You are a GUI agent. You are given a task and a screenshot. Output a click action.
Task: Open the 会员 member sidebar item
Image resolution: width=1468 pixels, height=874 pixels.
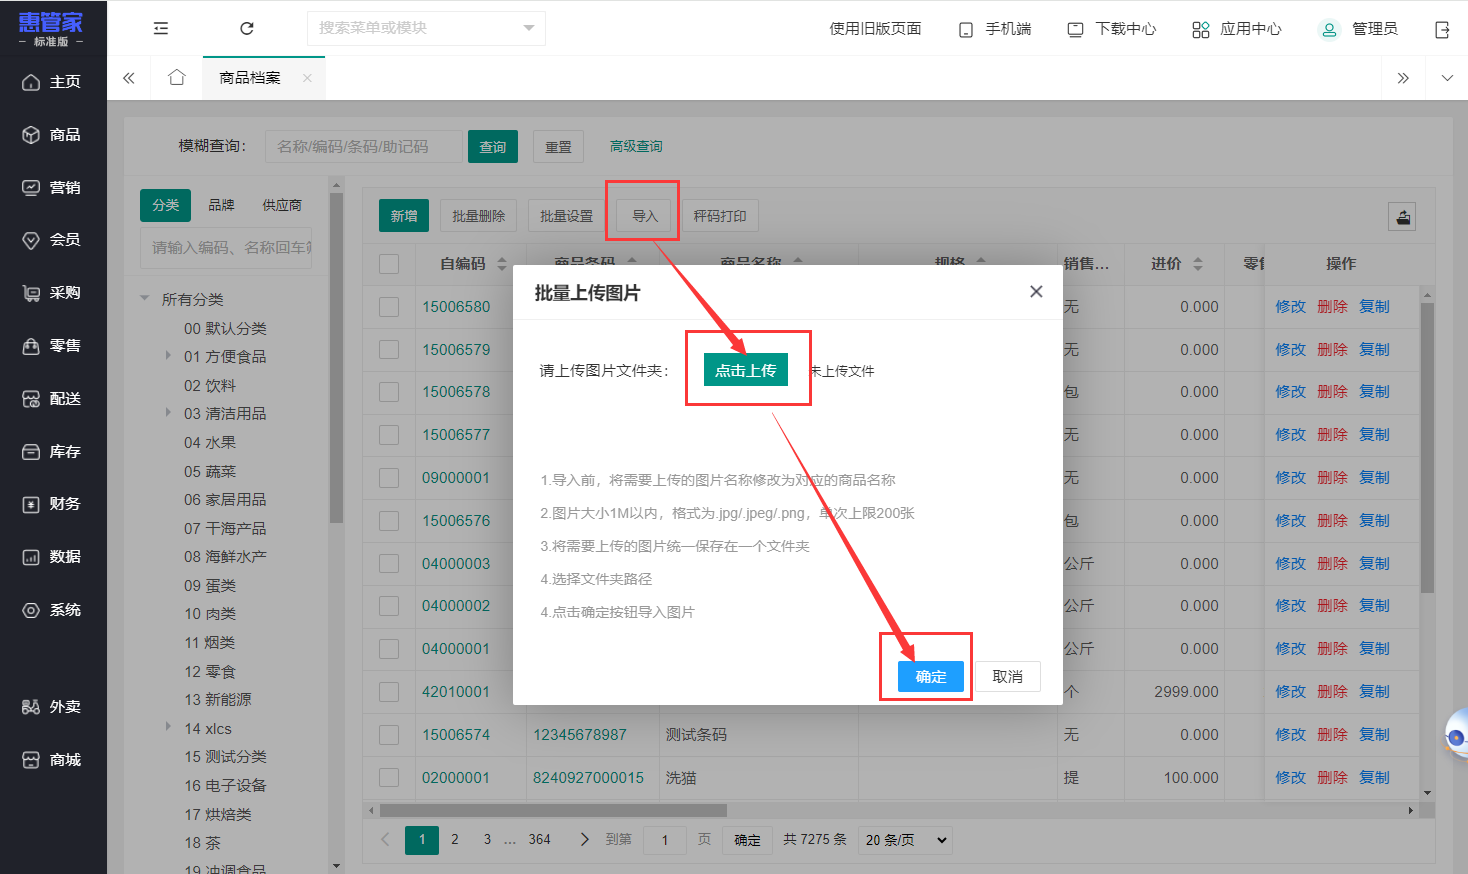(x=53, y=240)
